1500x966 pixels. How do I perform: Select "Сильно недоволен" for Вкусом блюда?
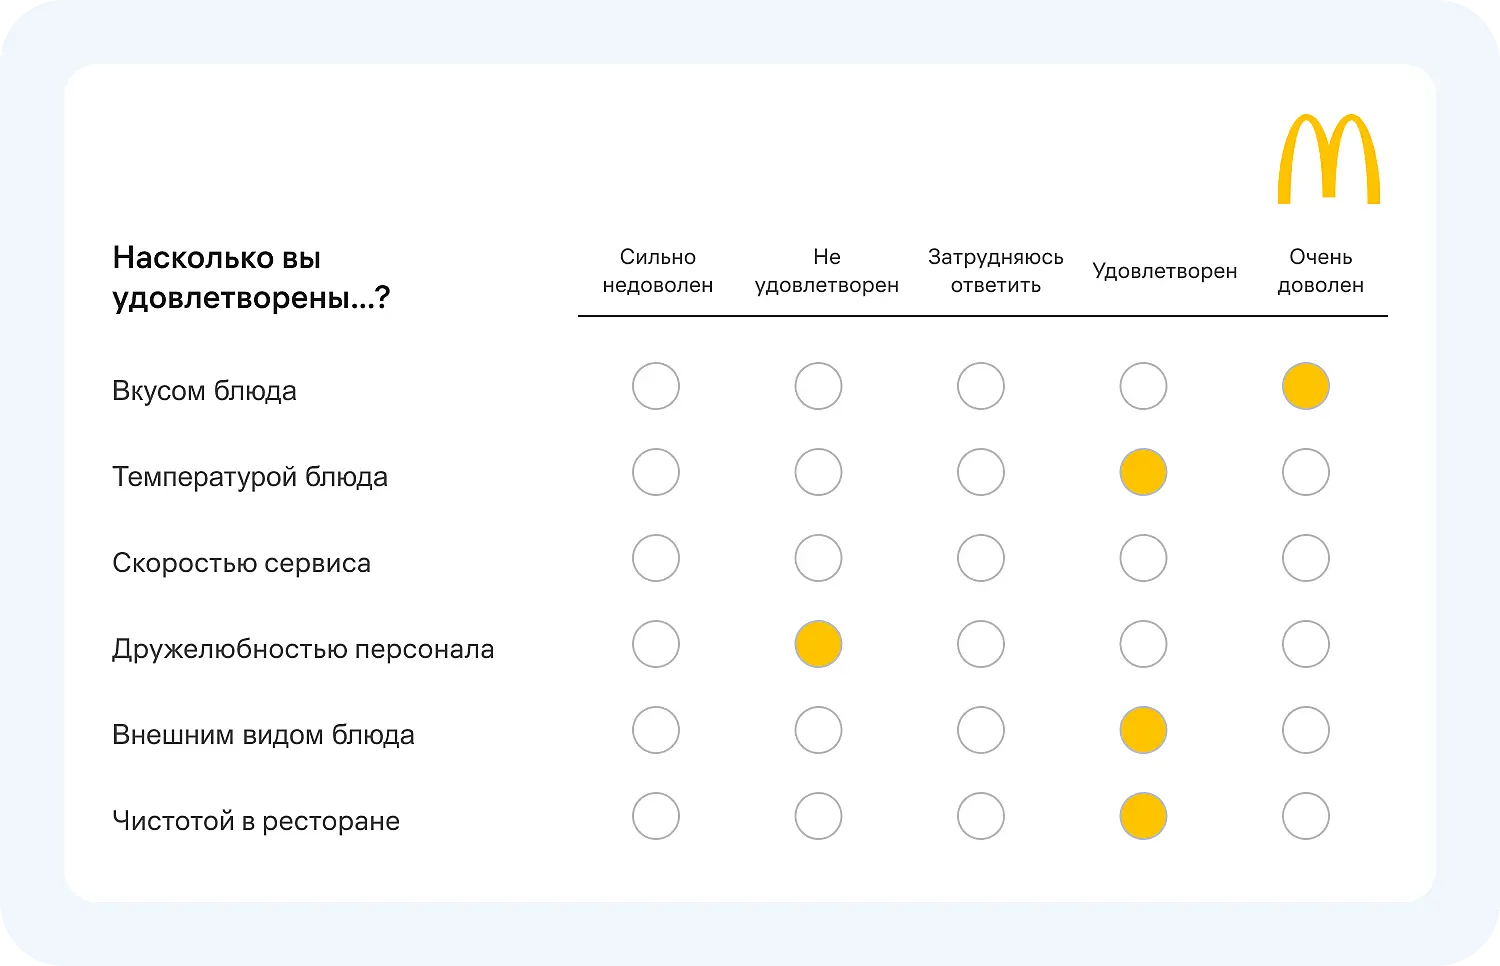click(656, 385)
